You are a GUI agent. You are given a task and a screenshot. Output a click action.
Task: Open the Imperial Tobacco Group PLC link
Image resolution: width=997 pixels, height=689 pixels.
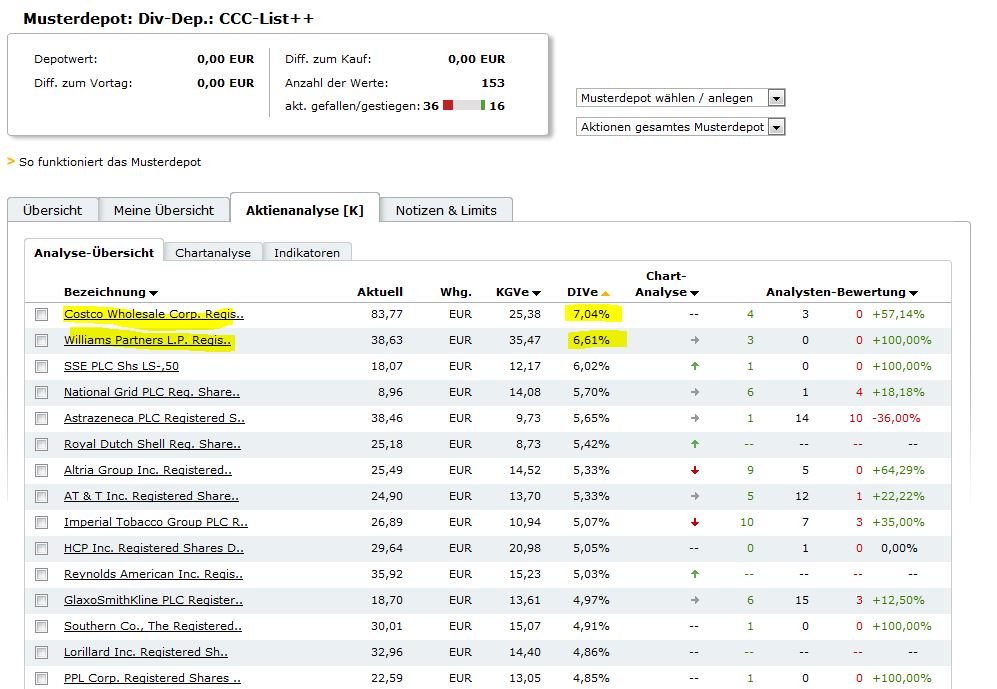pyautogui.click(x=156, y=522)
